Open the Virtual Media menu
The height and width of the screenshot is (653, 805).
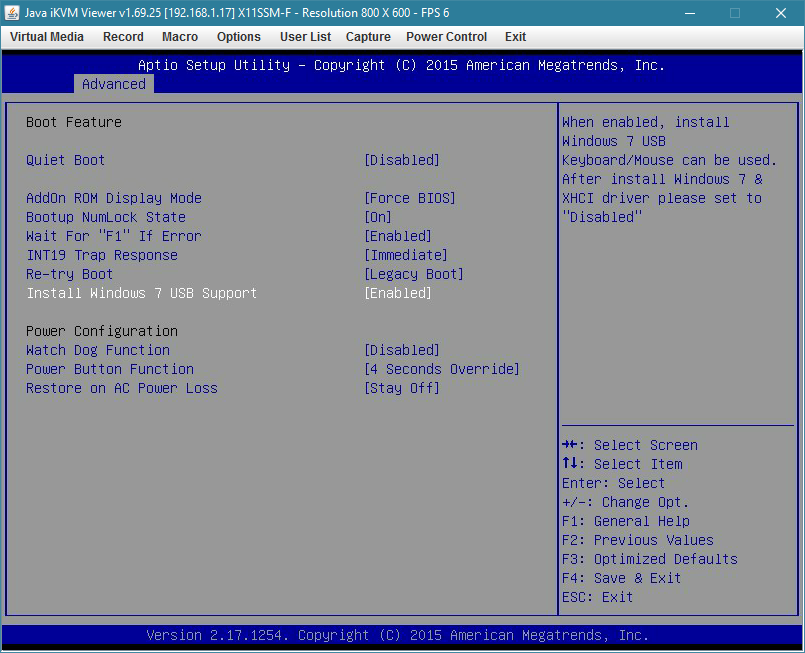point(47,37)
